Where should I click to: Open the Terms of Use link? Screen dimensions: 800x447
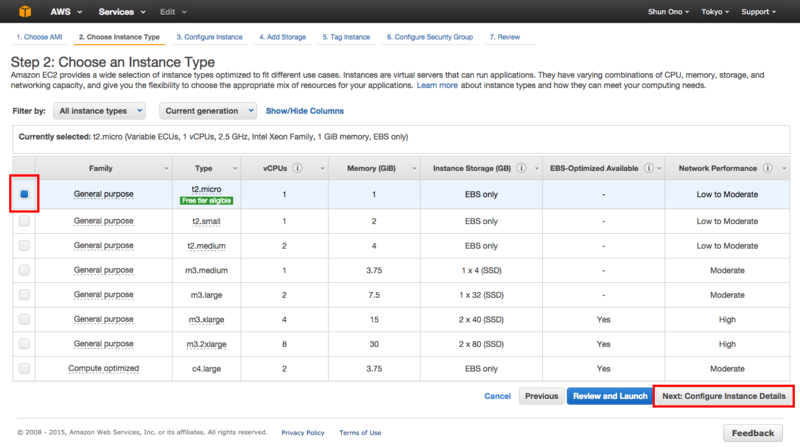(x=360, y=433)
